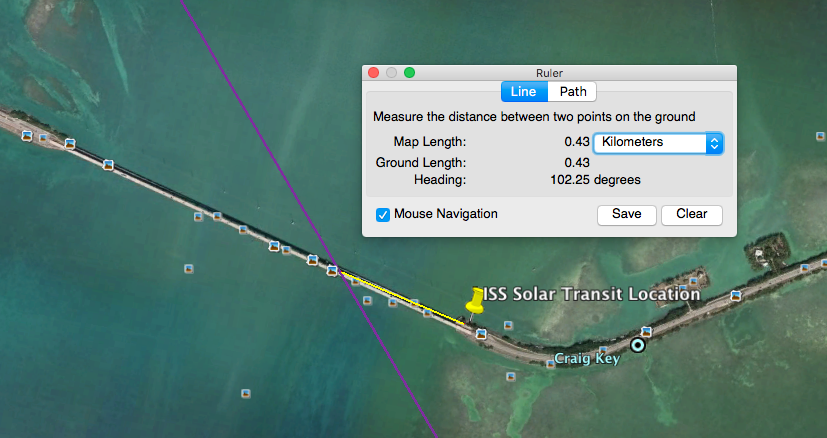Open the Kilometers unit dropdown
This screenshot has height=438, width=827.
pyautogui.click(x=658, y=142)
